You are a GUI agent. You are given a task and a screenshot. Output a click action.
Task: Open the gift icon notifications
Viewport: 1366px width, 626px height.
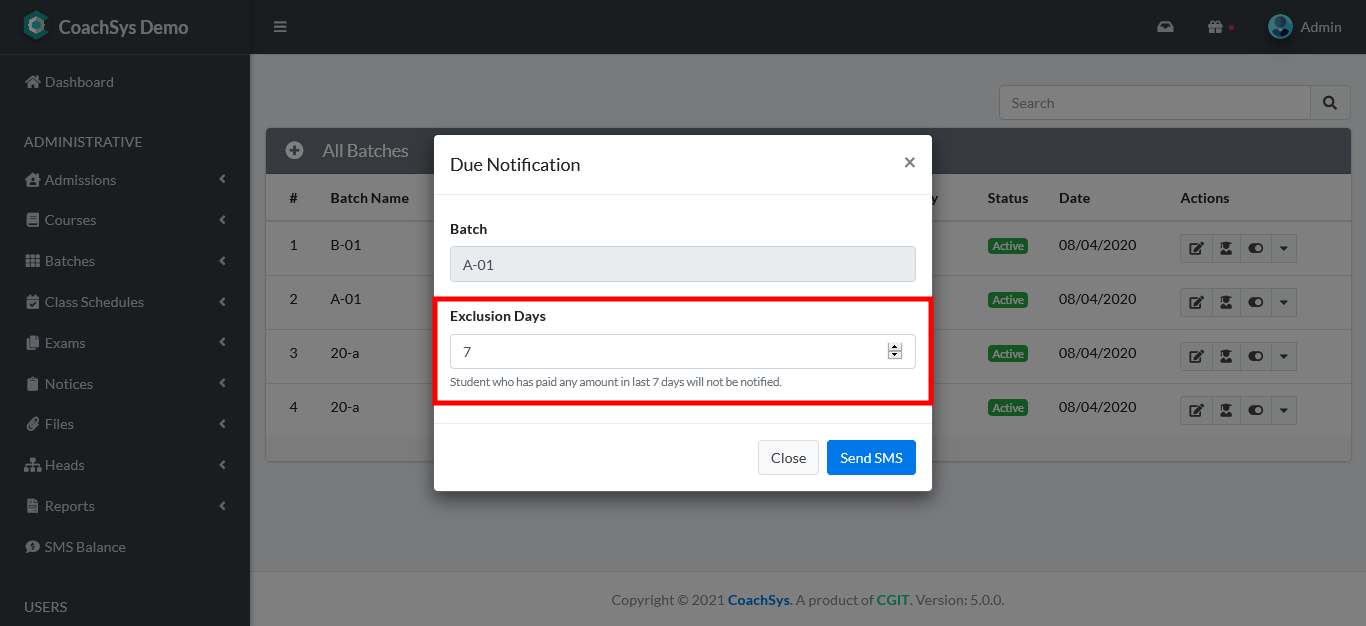point(1215,27)
